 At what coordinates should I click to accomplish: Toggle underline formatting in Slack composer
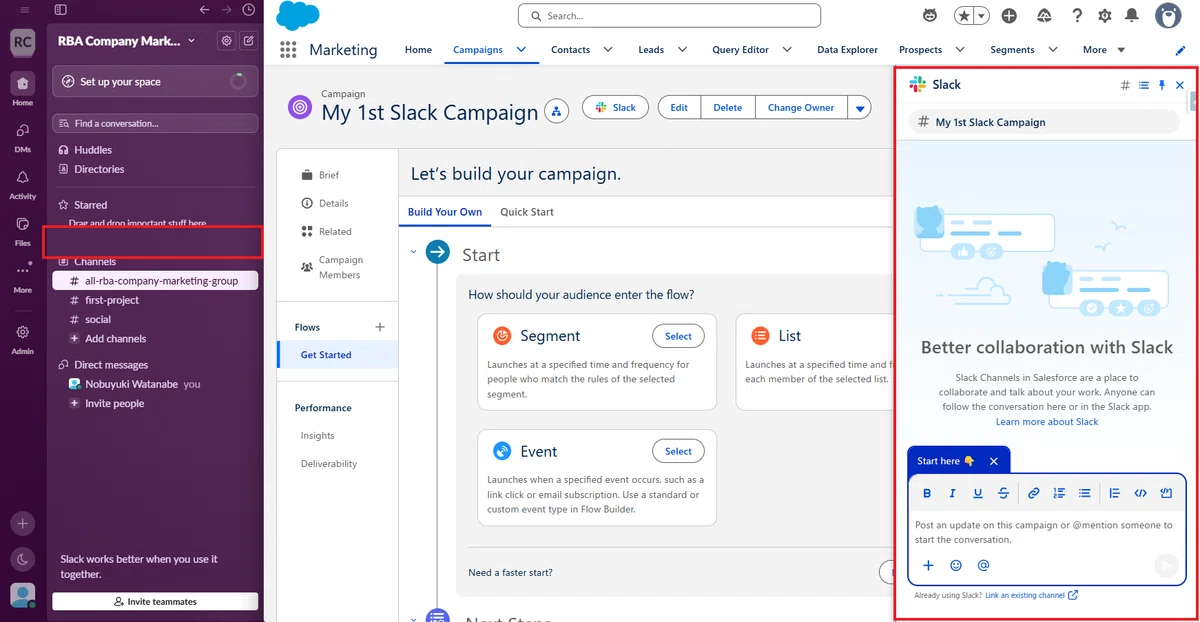tap(978, 493)
